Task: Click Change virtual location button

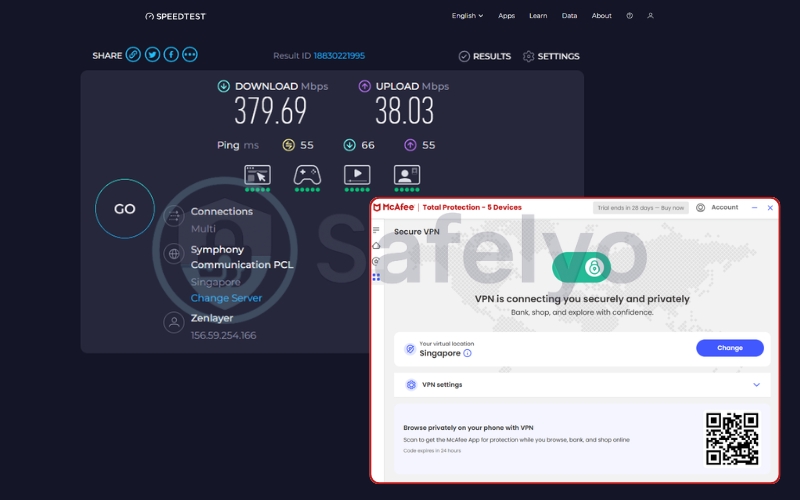Action: (x=730, y=348)
